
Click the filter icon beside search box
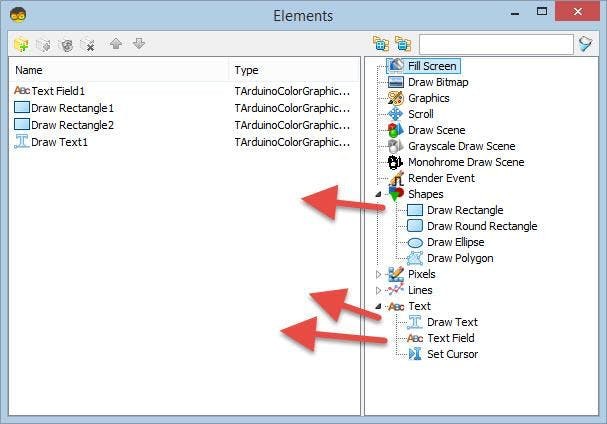(x=586, y=44)
